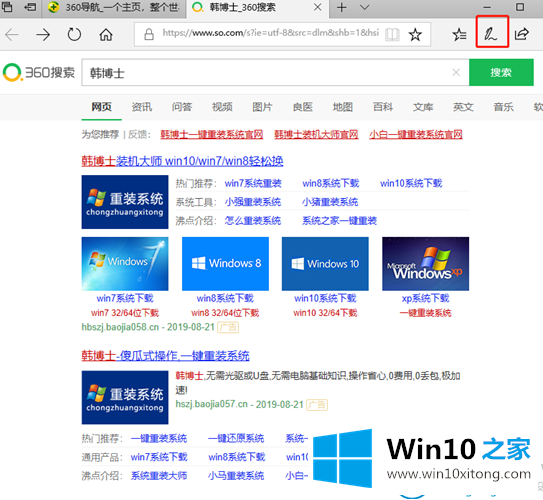The height and width of the screenshot is (500, 543).
Task: Select the 韩博士_360搜索 tab
Action: (258, 8)
